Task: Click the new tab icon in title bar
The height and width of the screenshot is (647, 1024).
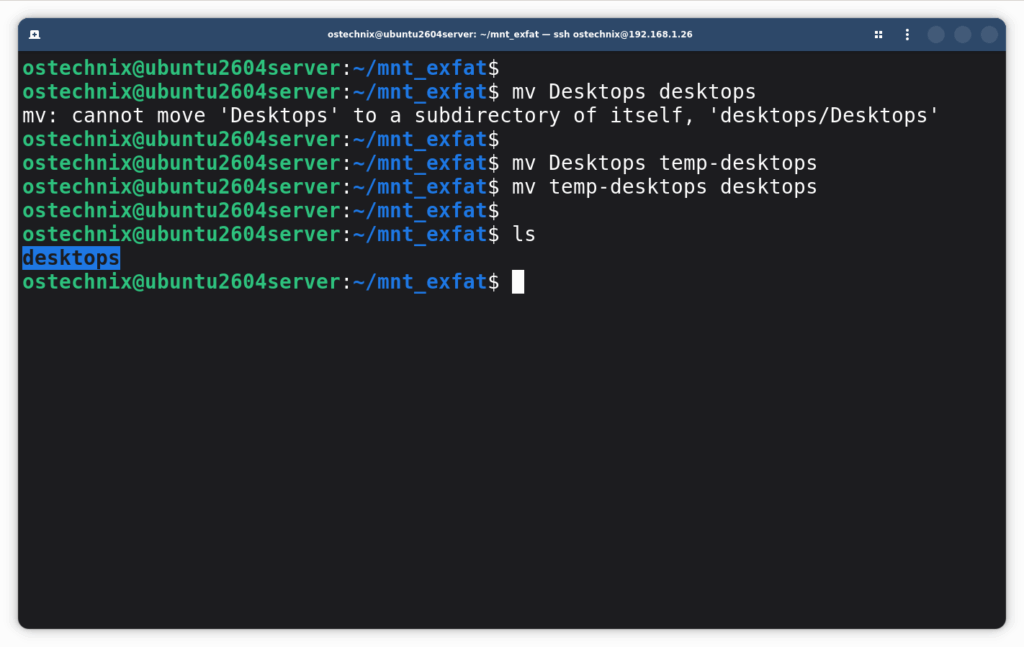Action: click(35, 35)
